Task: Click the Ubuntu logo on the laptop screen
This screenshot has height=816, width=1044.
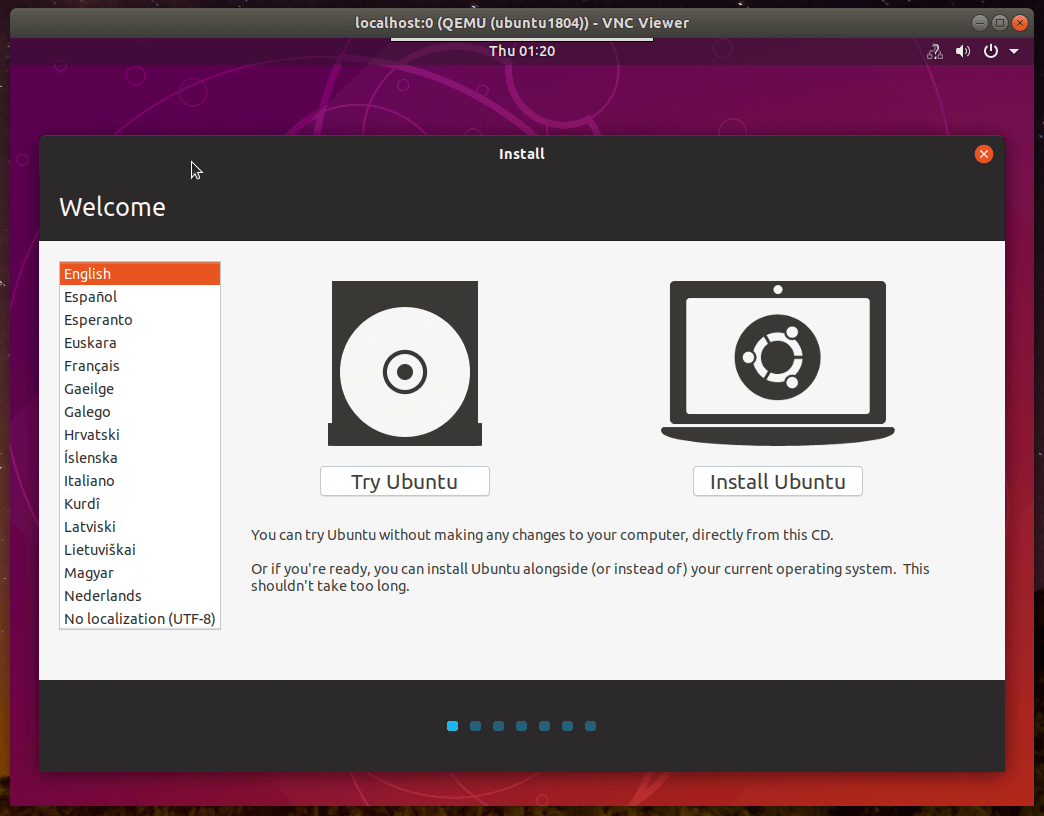Action: [x=777, y=358]
